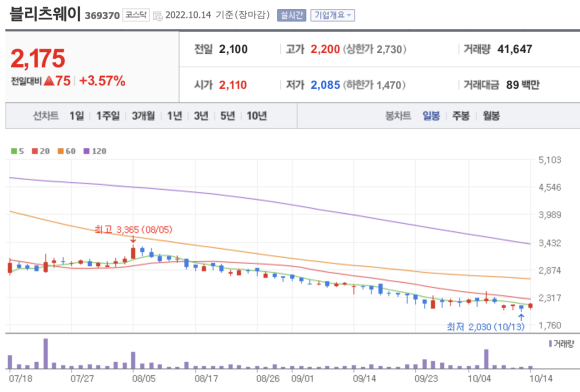Viewport: 580px width, 392px height.
Task: Choose the 일봉 candle chart
Action: coord(431,116)
